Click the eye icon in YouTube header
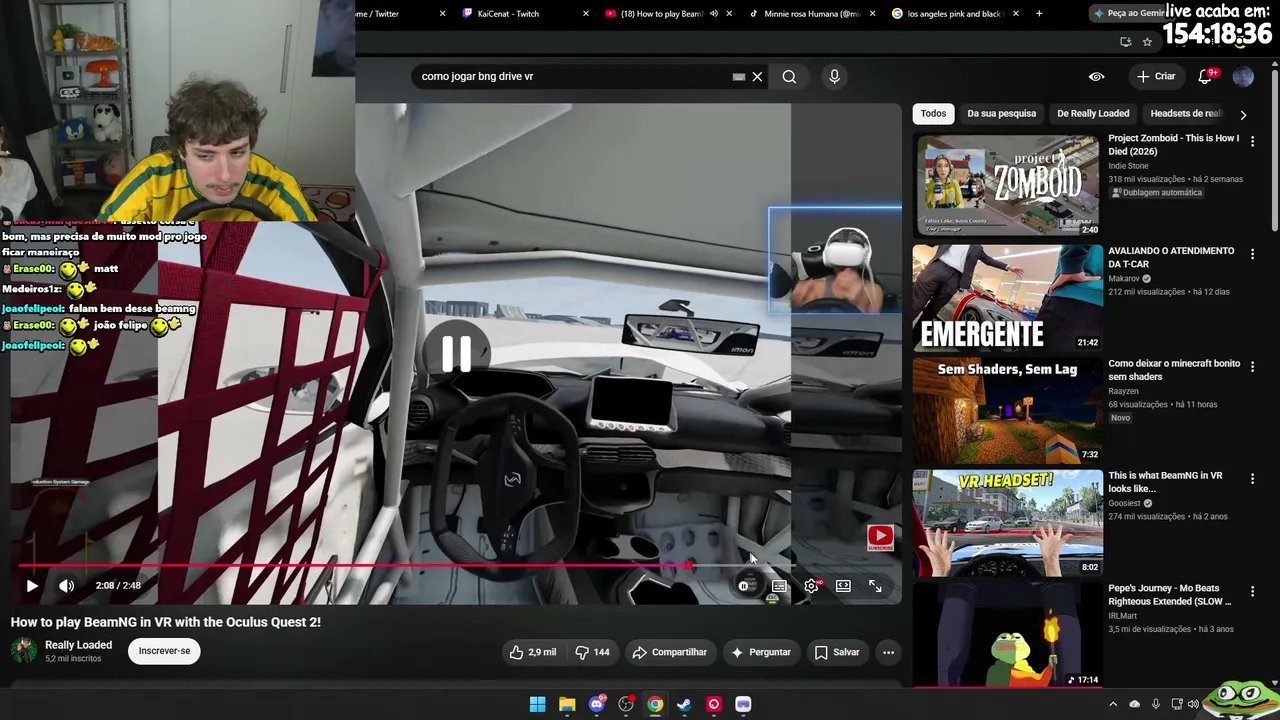This screenshot has height=720, width=1280. 1096,76
